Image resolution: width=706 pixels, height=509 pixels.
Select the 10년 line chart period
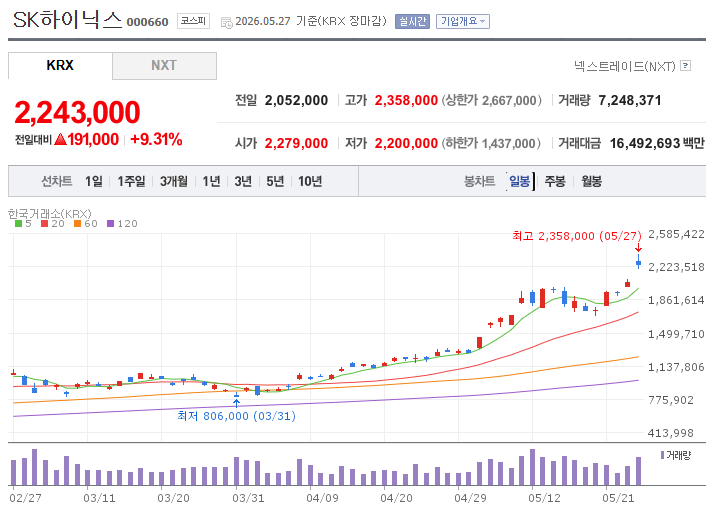pyautogui.click(x=310, y=181)
